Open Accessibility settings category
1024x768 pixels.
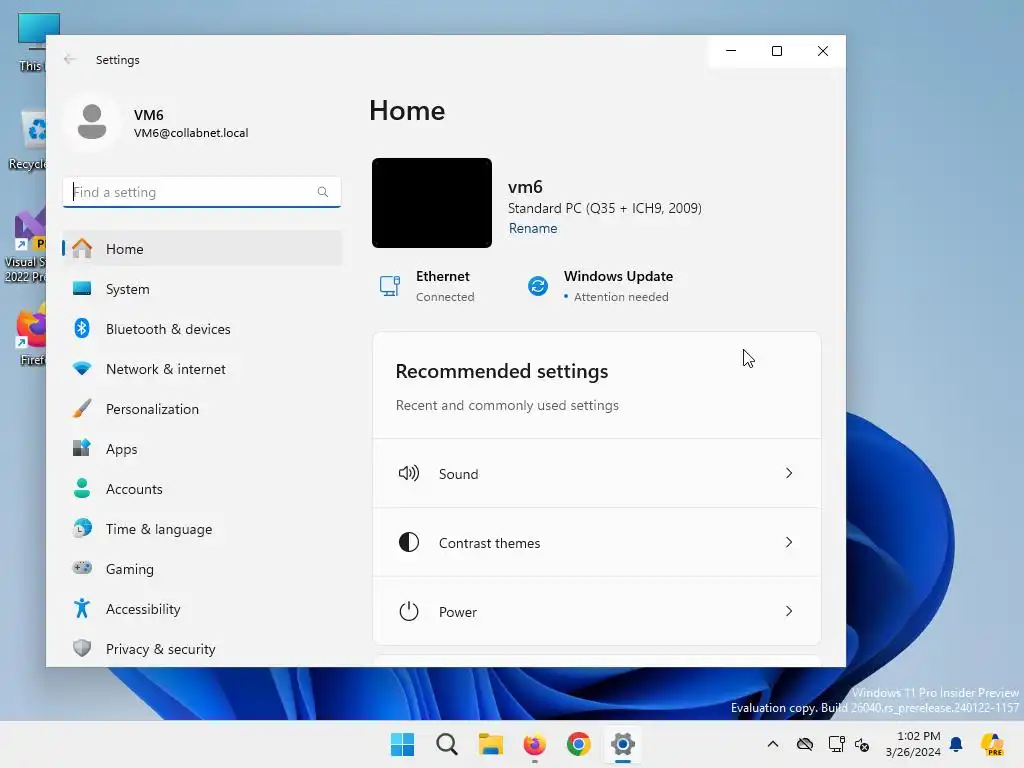point(202,609)
